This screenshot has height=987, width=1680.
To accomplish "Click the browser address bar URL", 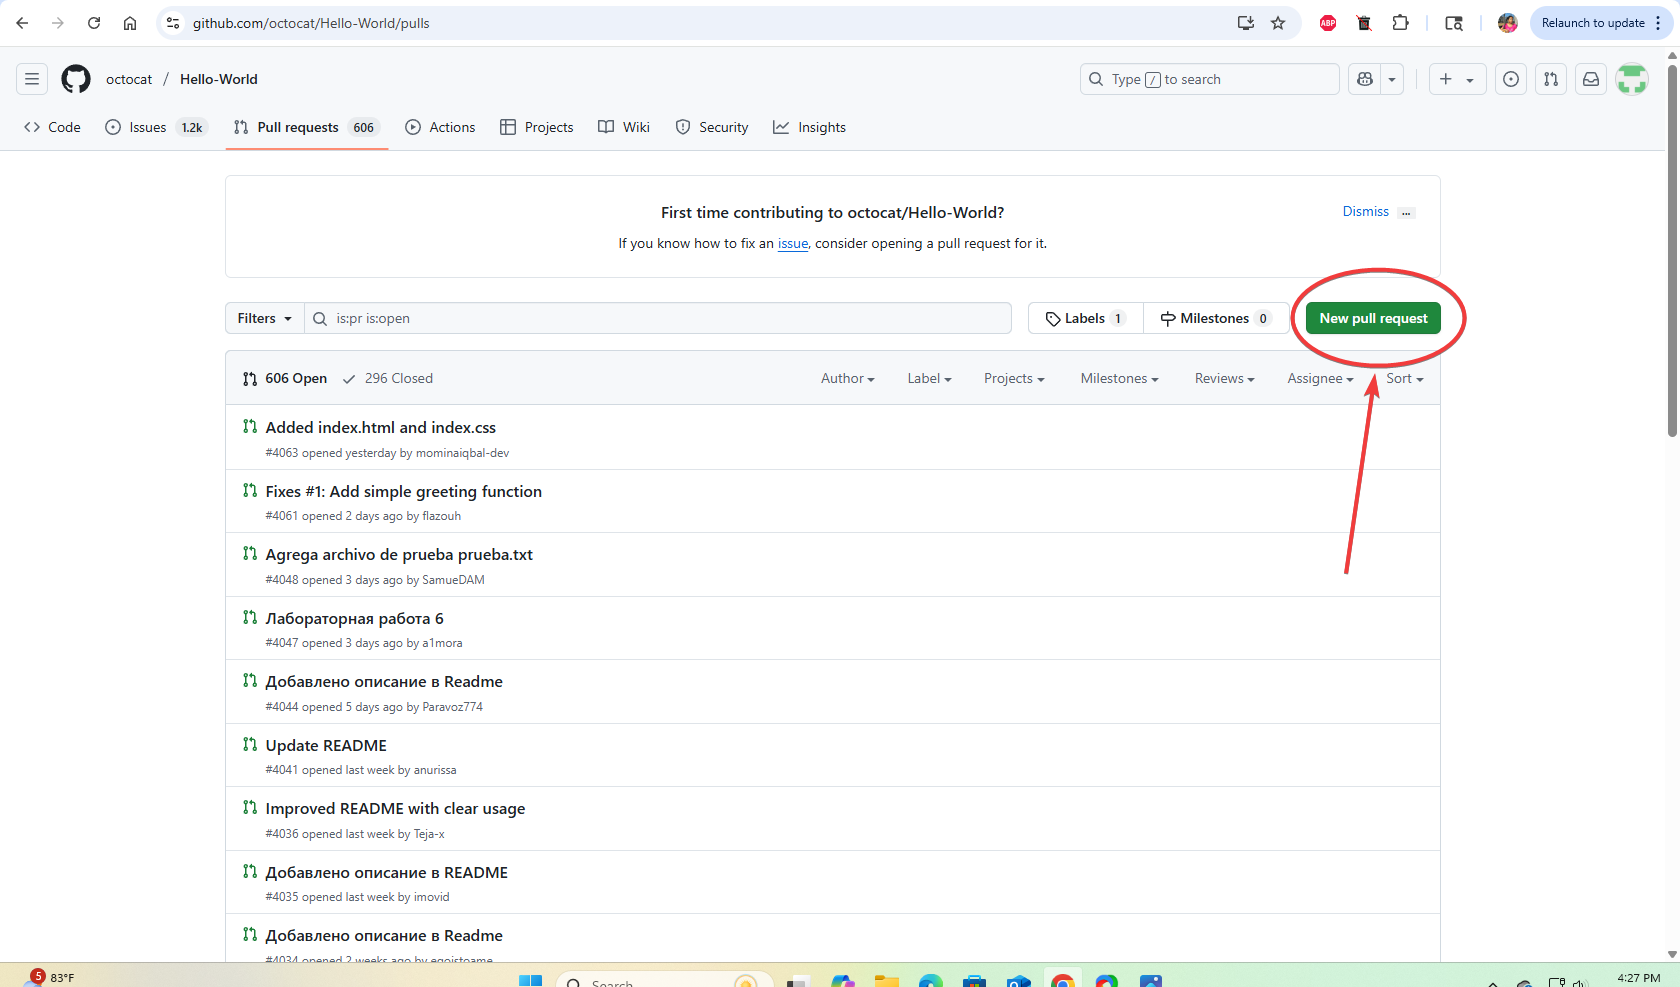I will tap(311, 23).
